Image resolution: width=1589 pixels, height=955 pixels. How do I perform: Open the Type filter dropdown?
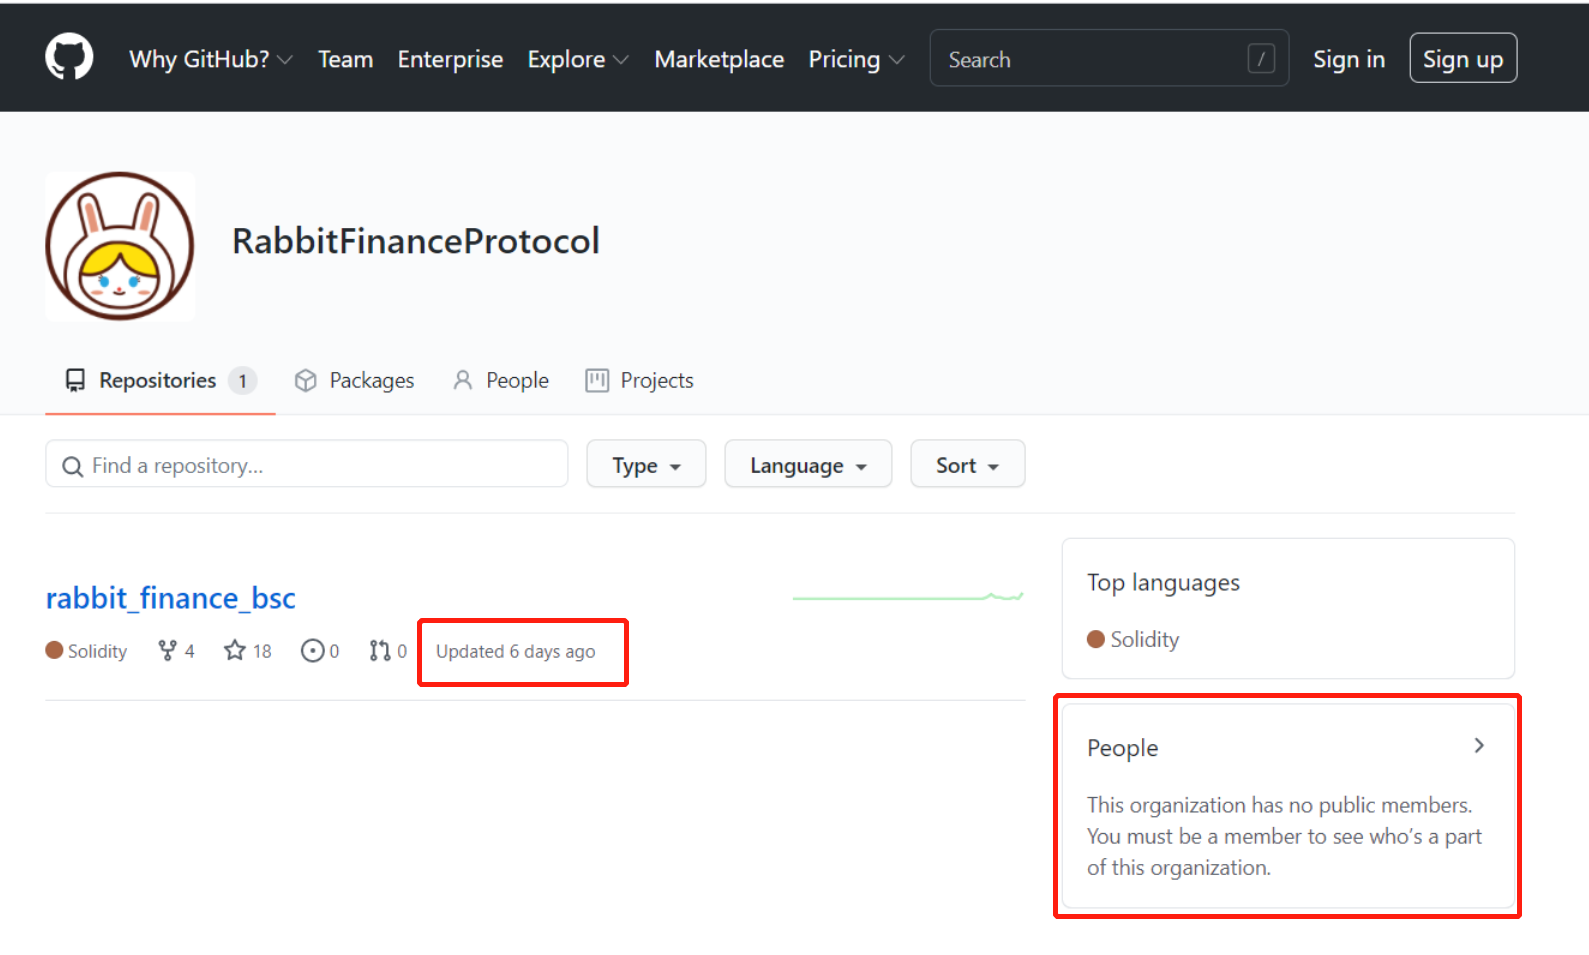646,465
